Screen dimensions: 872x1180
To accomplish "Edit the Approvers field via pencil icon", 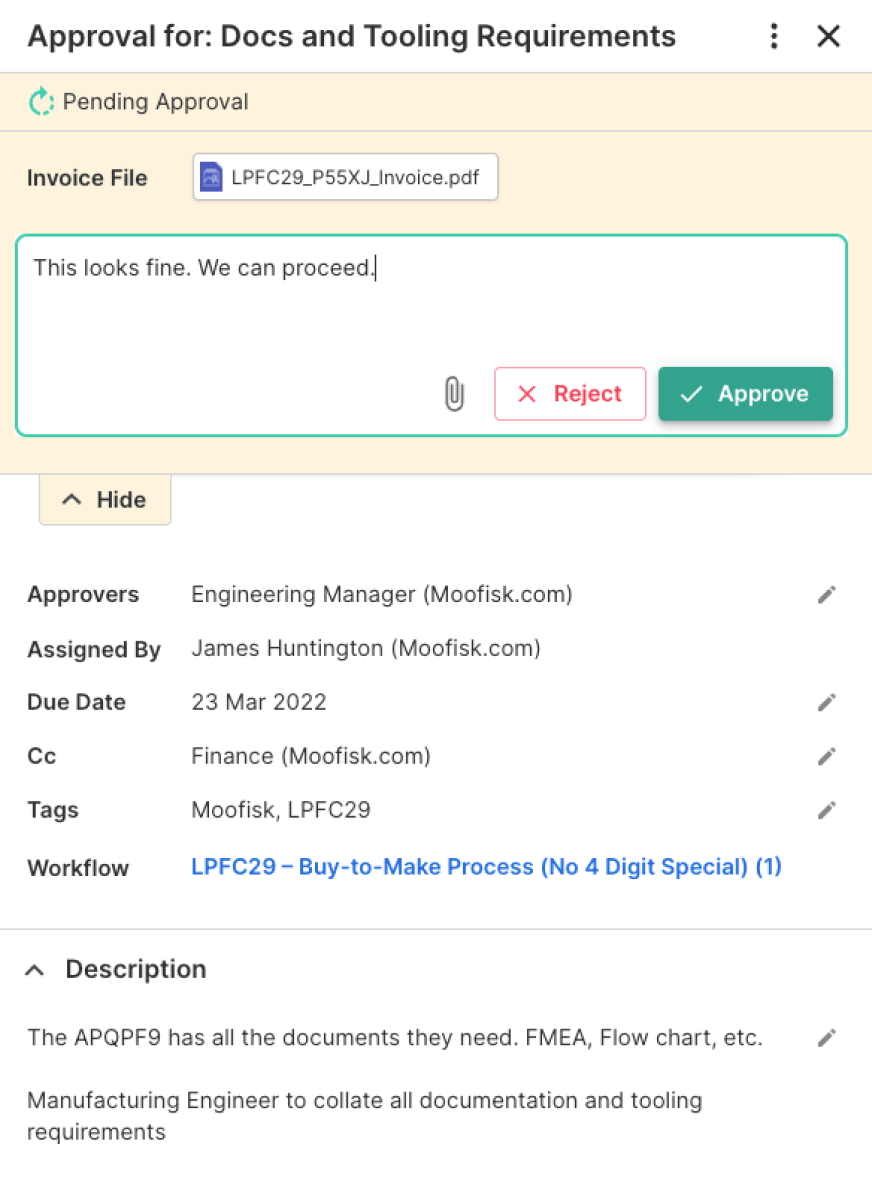I will pyautogui.click(x=827, y=594).
